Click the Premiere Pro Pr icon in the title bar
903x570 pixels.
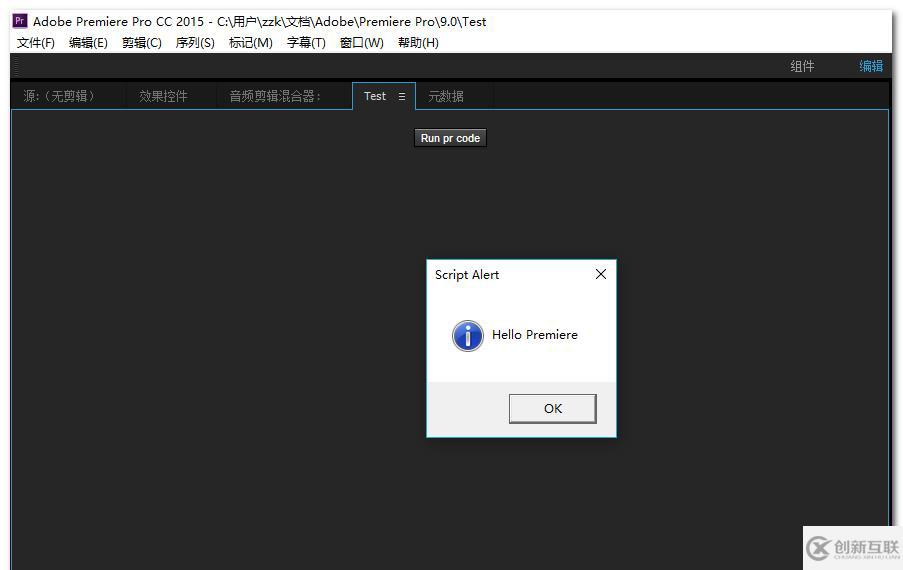tap(20, 21)
